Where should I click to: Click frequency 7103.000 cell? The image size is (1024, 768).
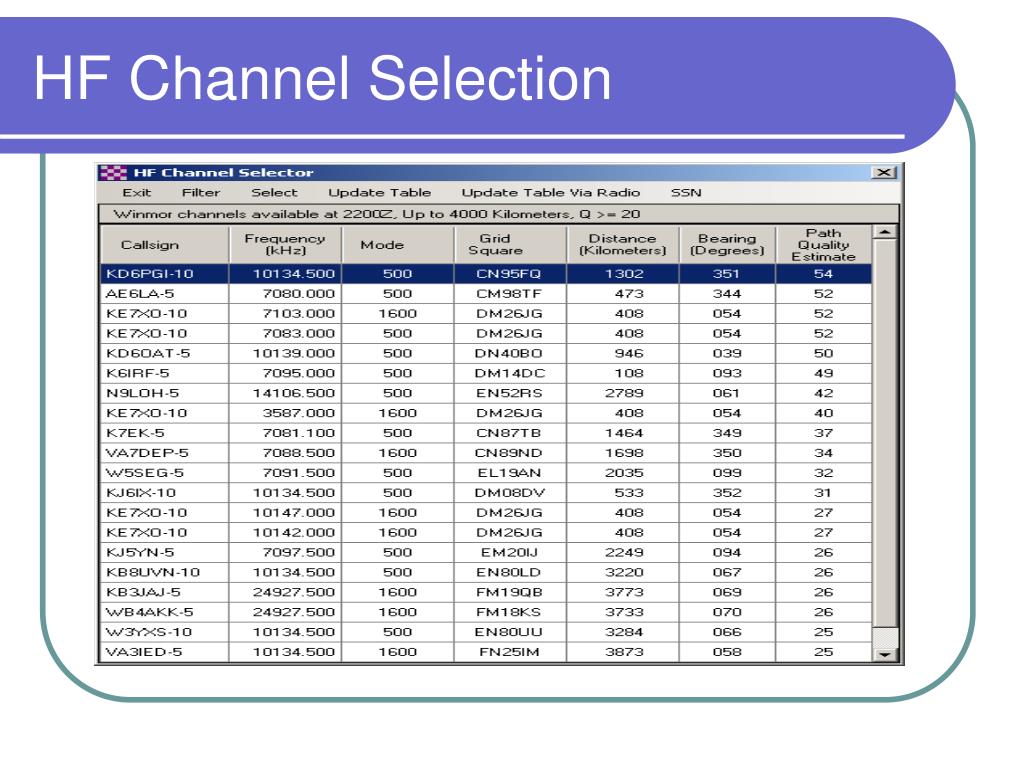click(x=285, y=313)
